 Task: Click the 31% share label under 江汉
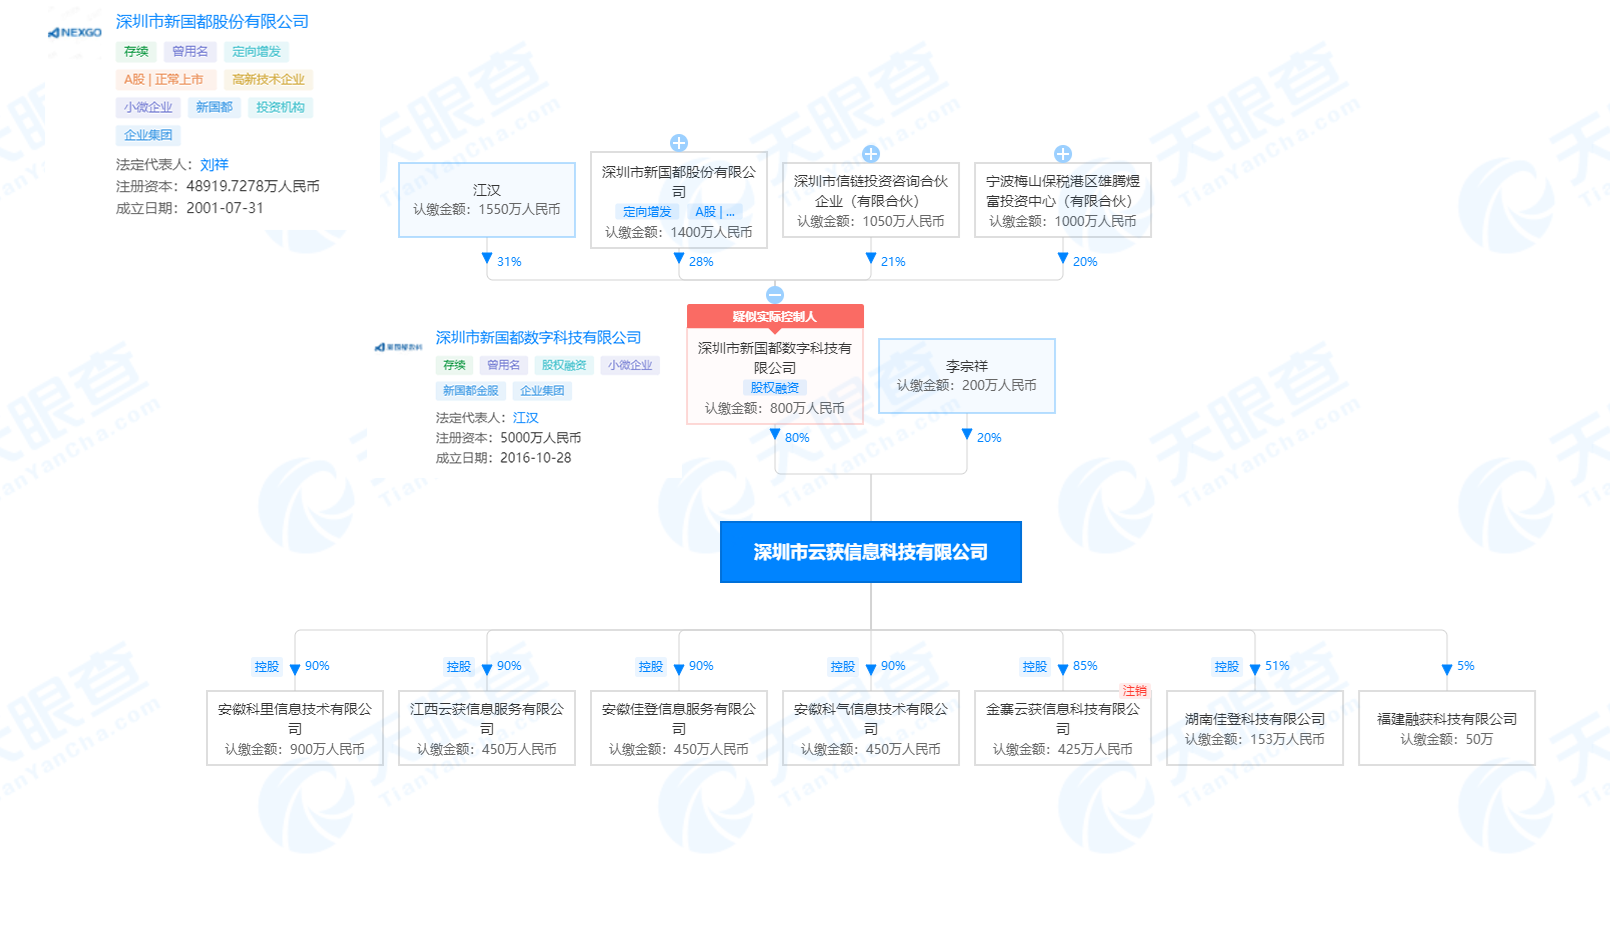(x=509, y=262)
